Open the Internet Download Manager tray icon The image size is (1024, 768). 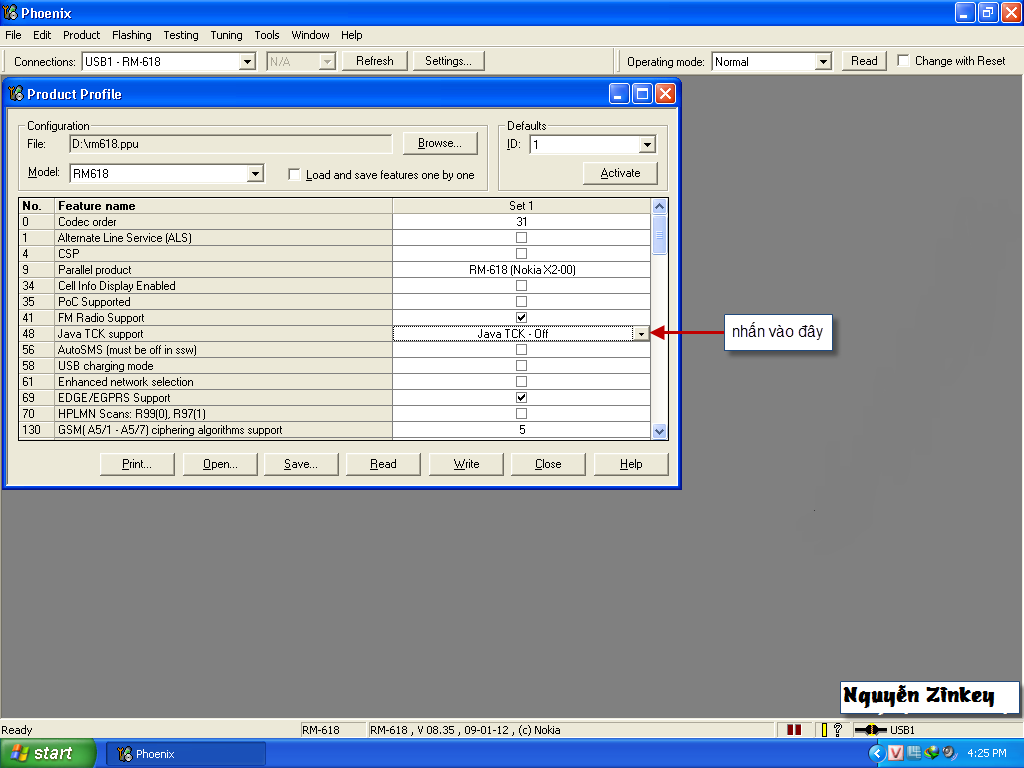click(x=931, y=753)
